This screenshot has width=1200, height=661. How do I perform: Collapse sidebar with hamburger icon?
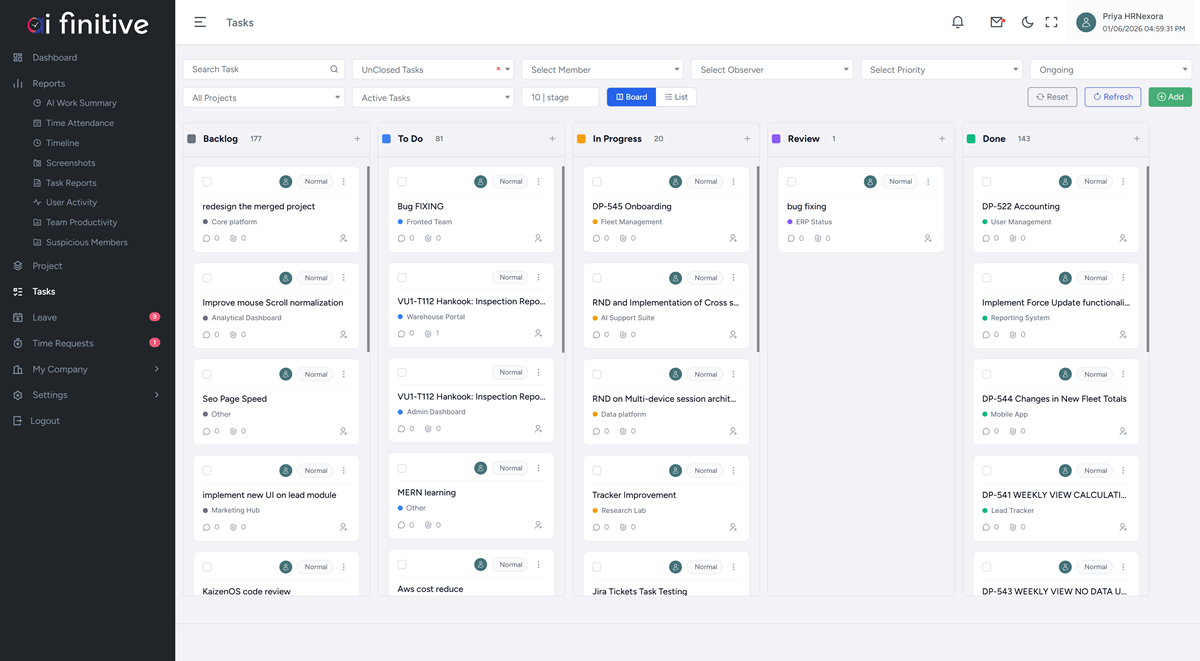[200, 22]
